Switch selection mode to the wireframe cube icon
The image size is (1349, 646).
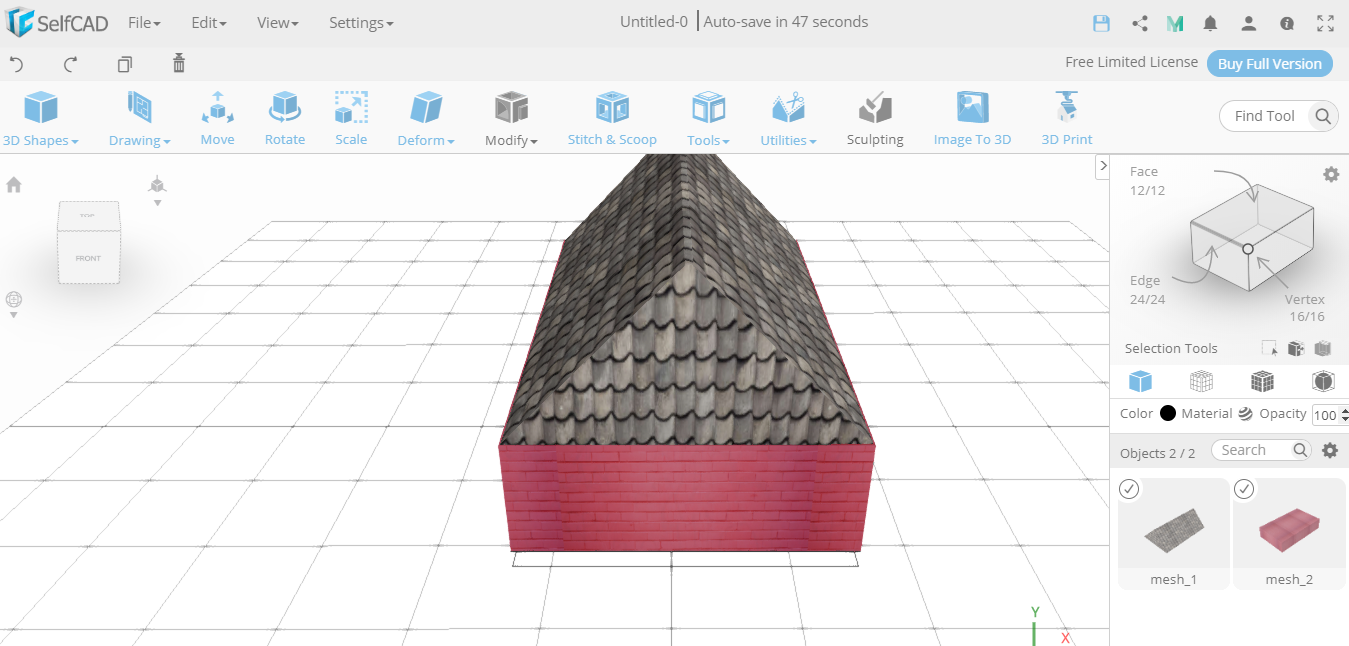[x=1201, y=381]
